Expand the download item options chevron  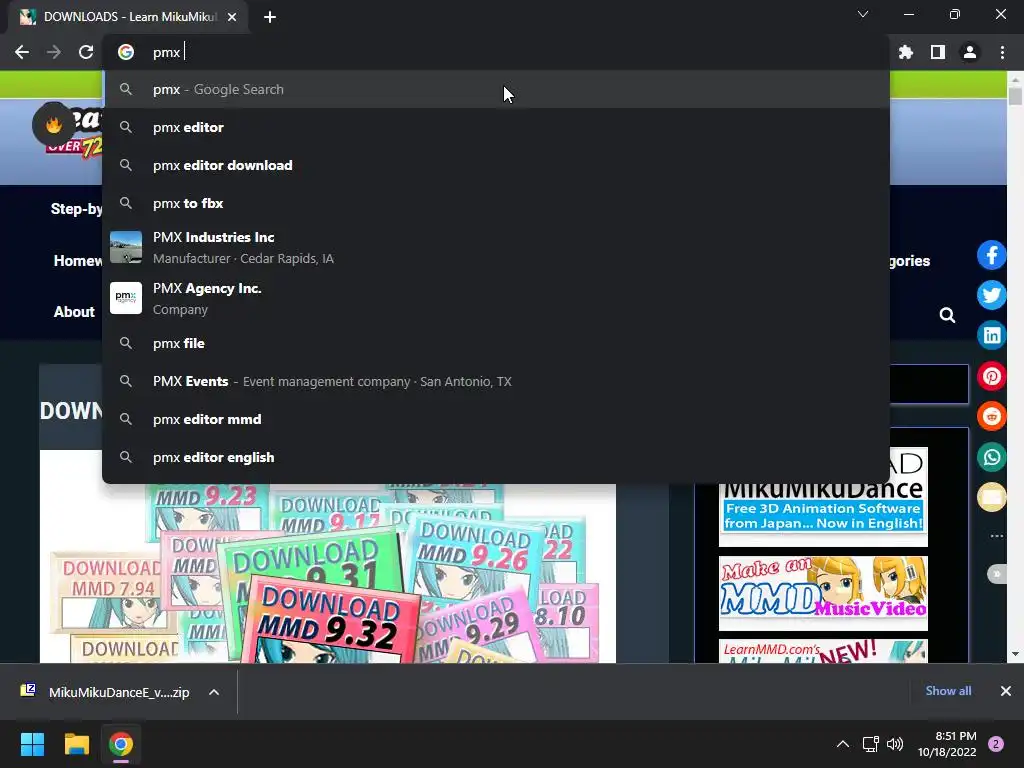tap(214, 692)
